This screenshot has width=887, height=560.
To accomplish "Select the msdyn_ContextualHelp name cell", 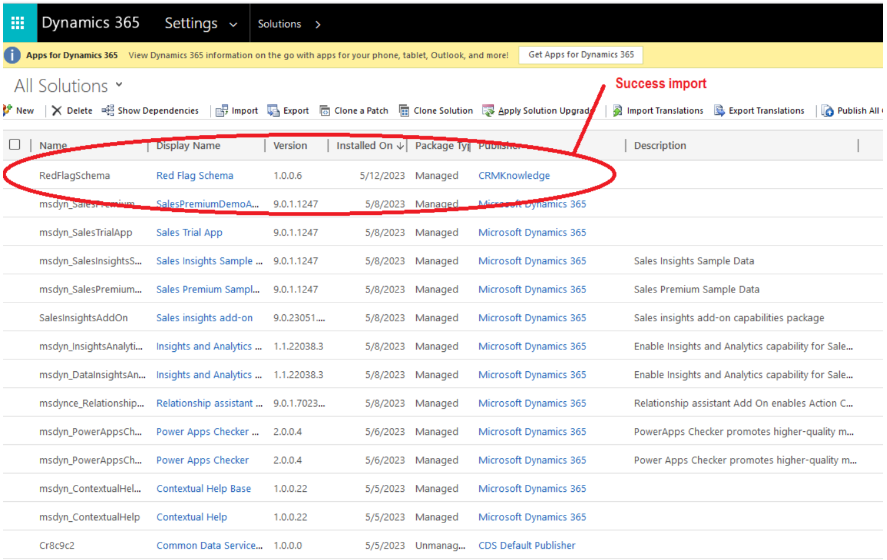I will point(89,517).
